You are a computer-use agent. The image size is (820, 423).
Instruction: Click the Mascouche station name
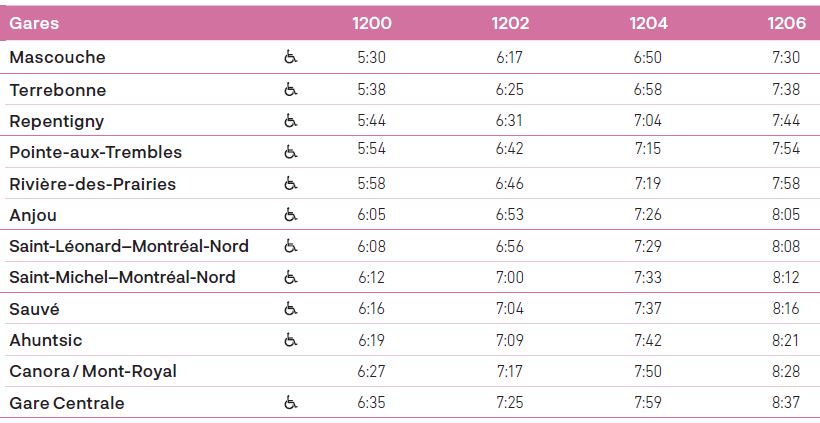tap(57, 58)
